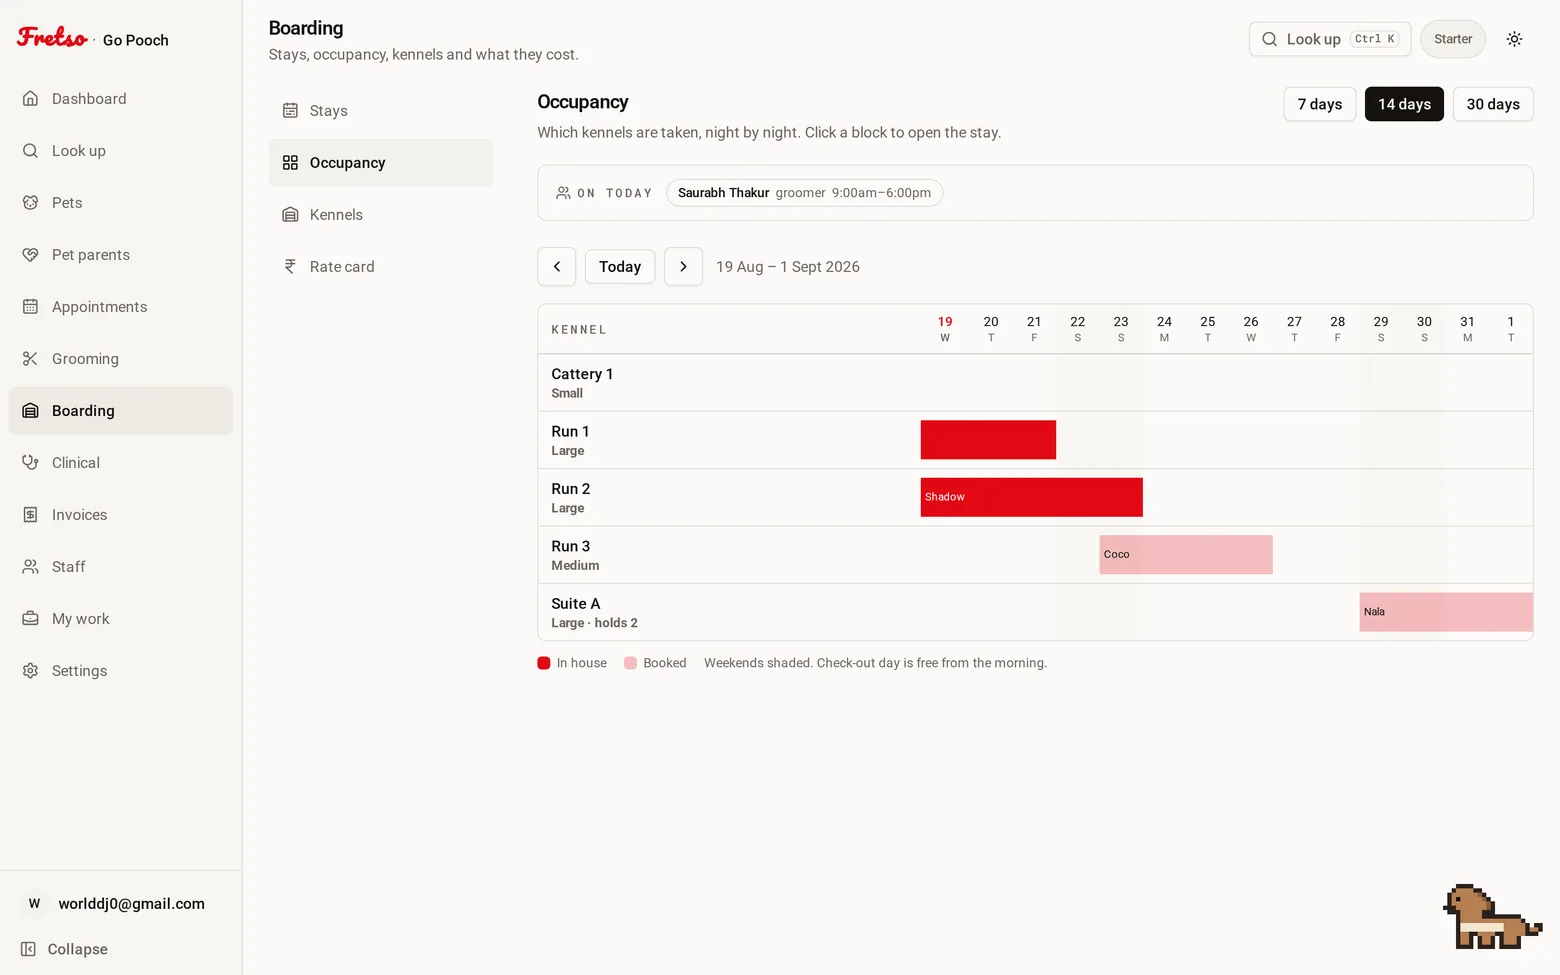Switch the view to 7 days
Viewport: 1560px width, 975px height.
pyautogui.click(x=1320, y=104)
